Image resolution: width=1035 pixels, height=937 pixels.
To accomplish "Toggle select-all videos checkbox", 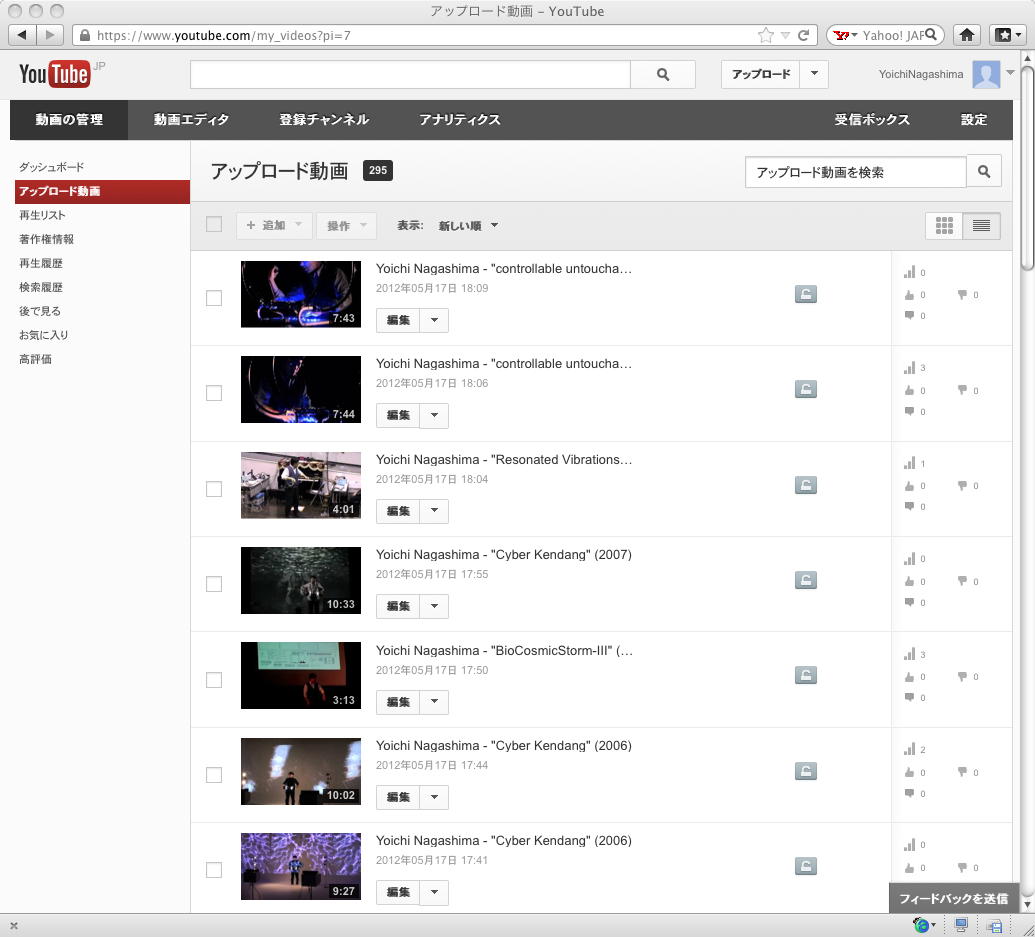I will point(214,224).
